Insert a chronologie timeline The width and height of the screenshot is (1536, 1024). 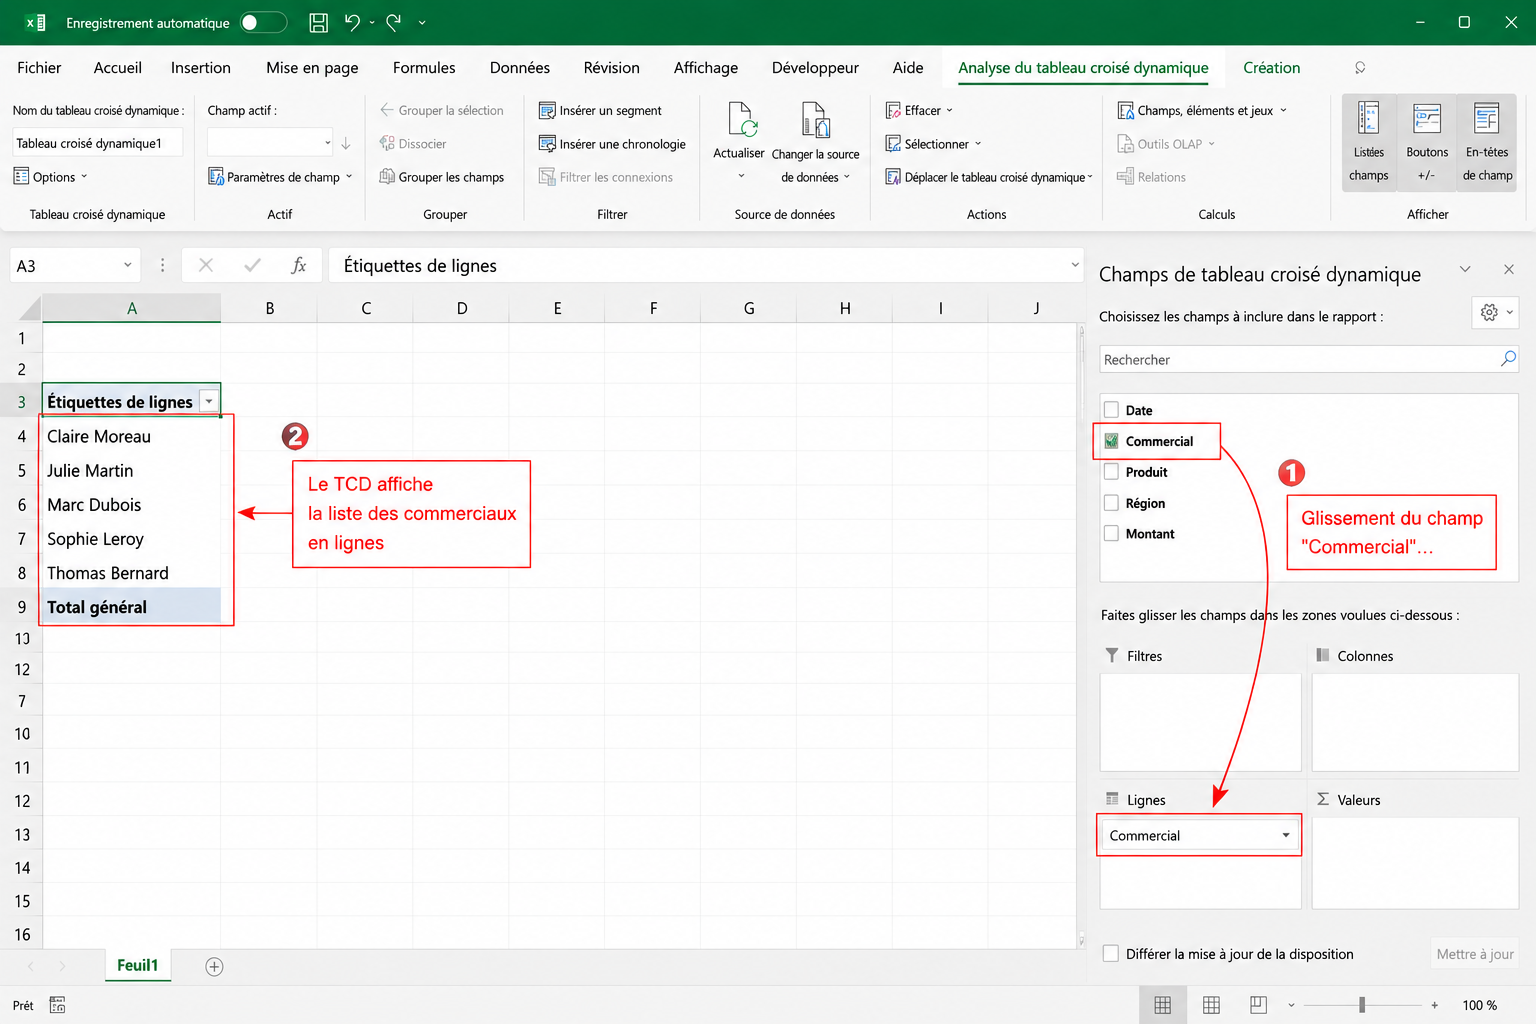612,144
